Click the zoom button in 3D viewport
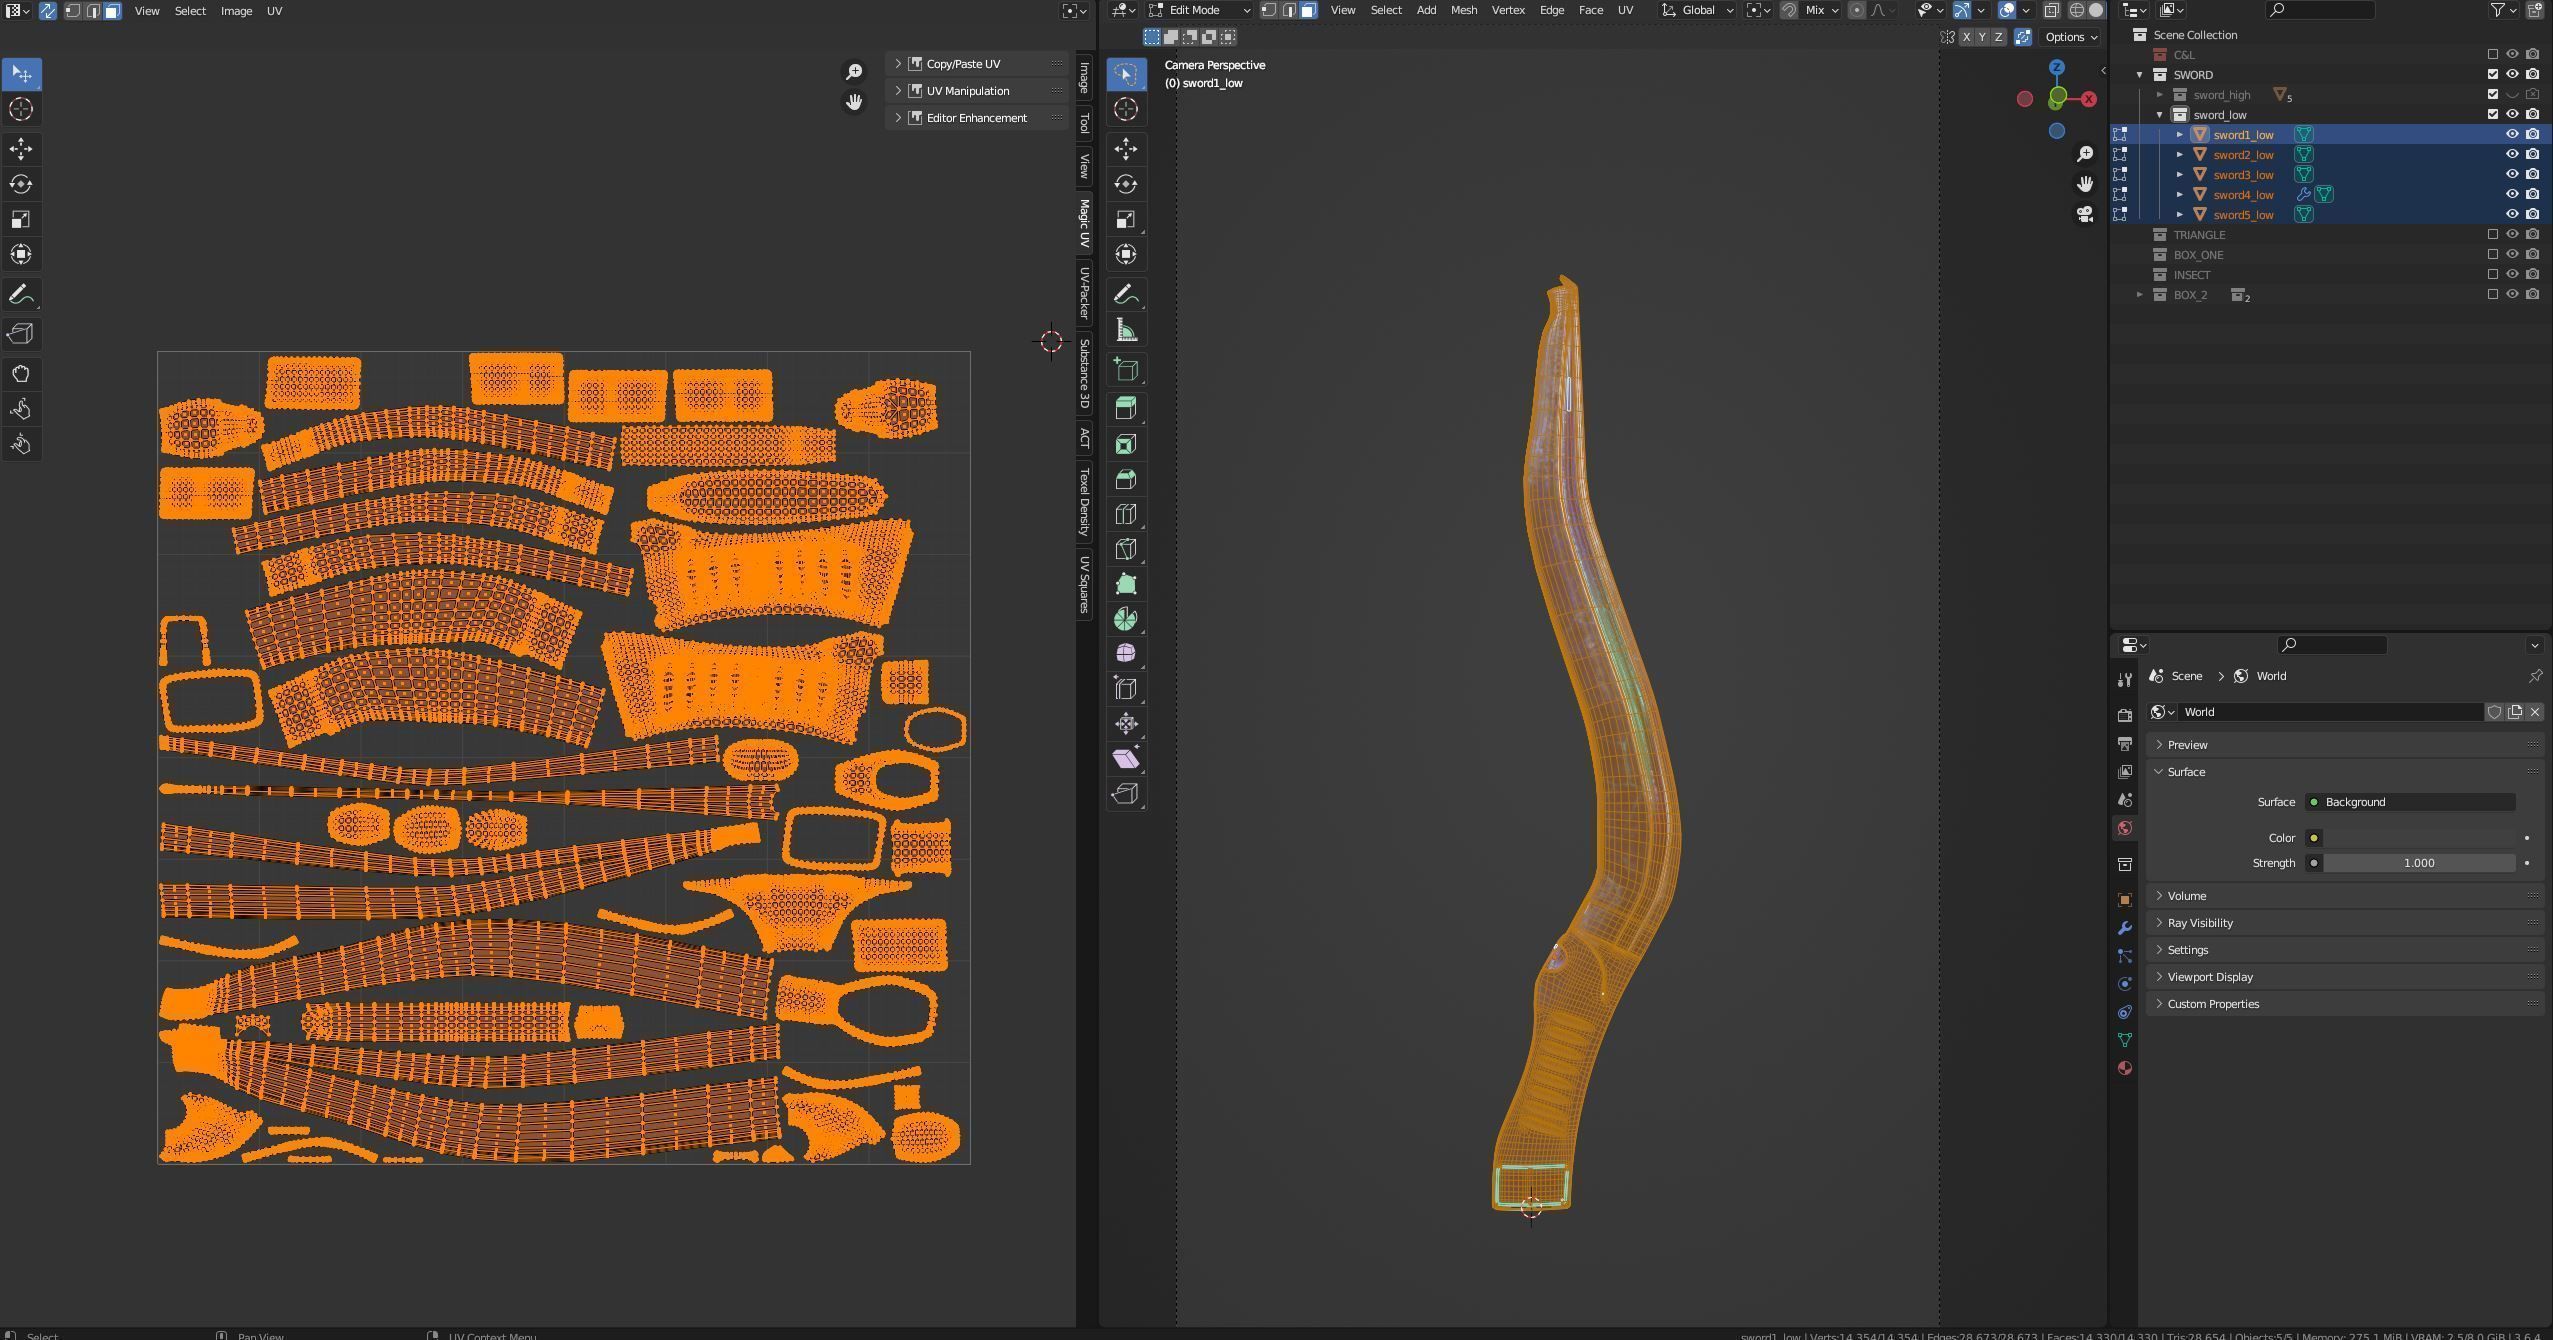2553x1340 pixels. [x=2085, y=154]
